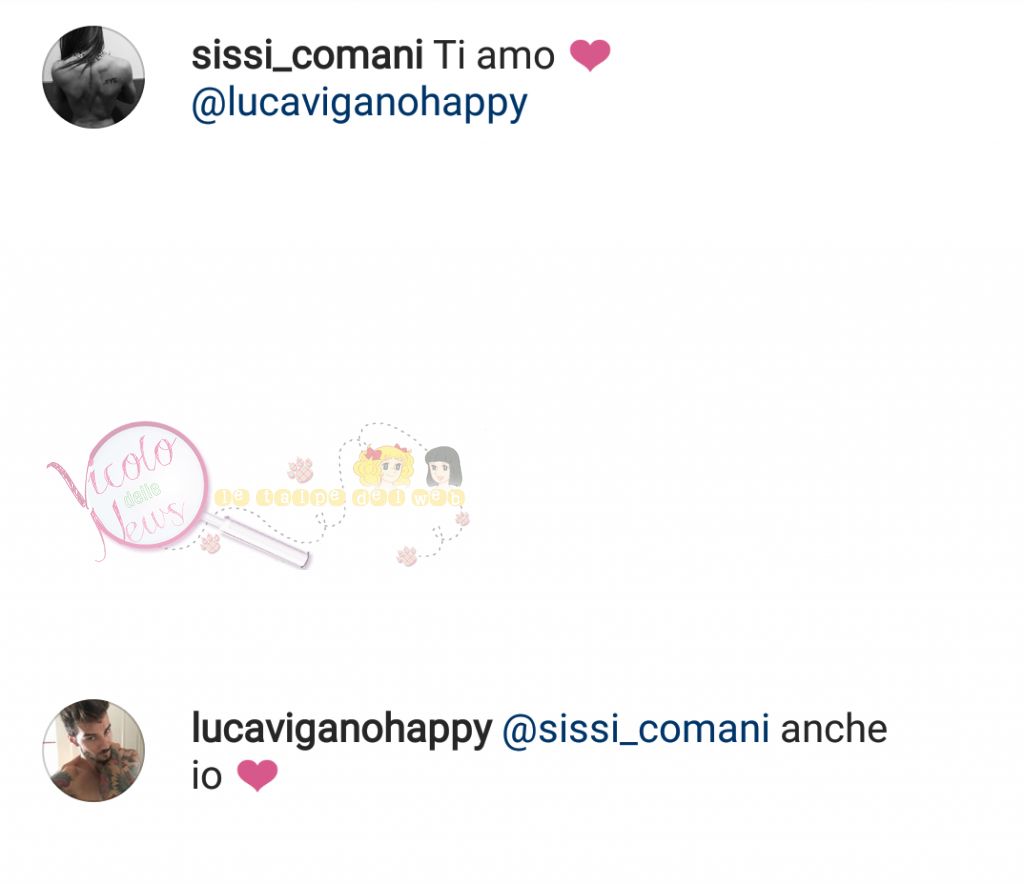Click the paw print left of blonde girl
This screenshot has height=884, width=1024.
(300, 468)
